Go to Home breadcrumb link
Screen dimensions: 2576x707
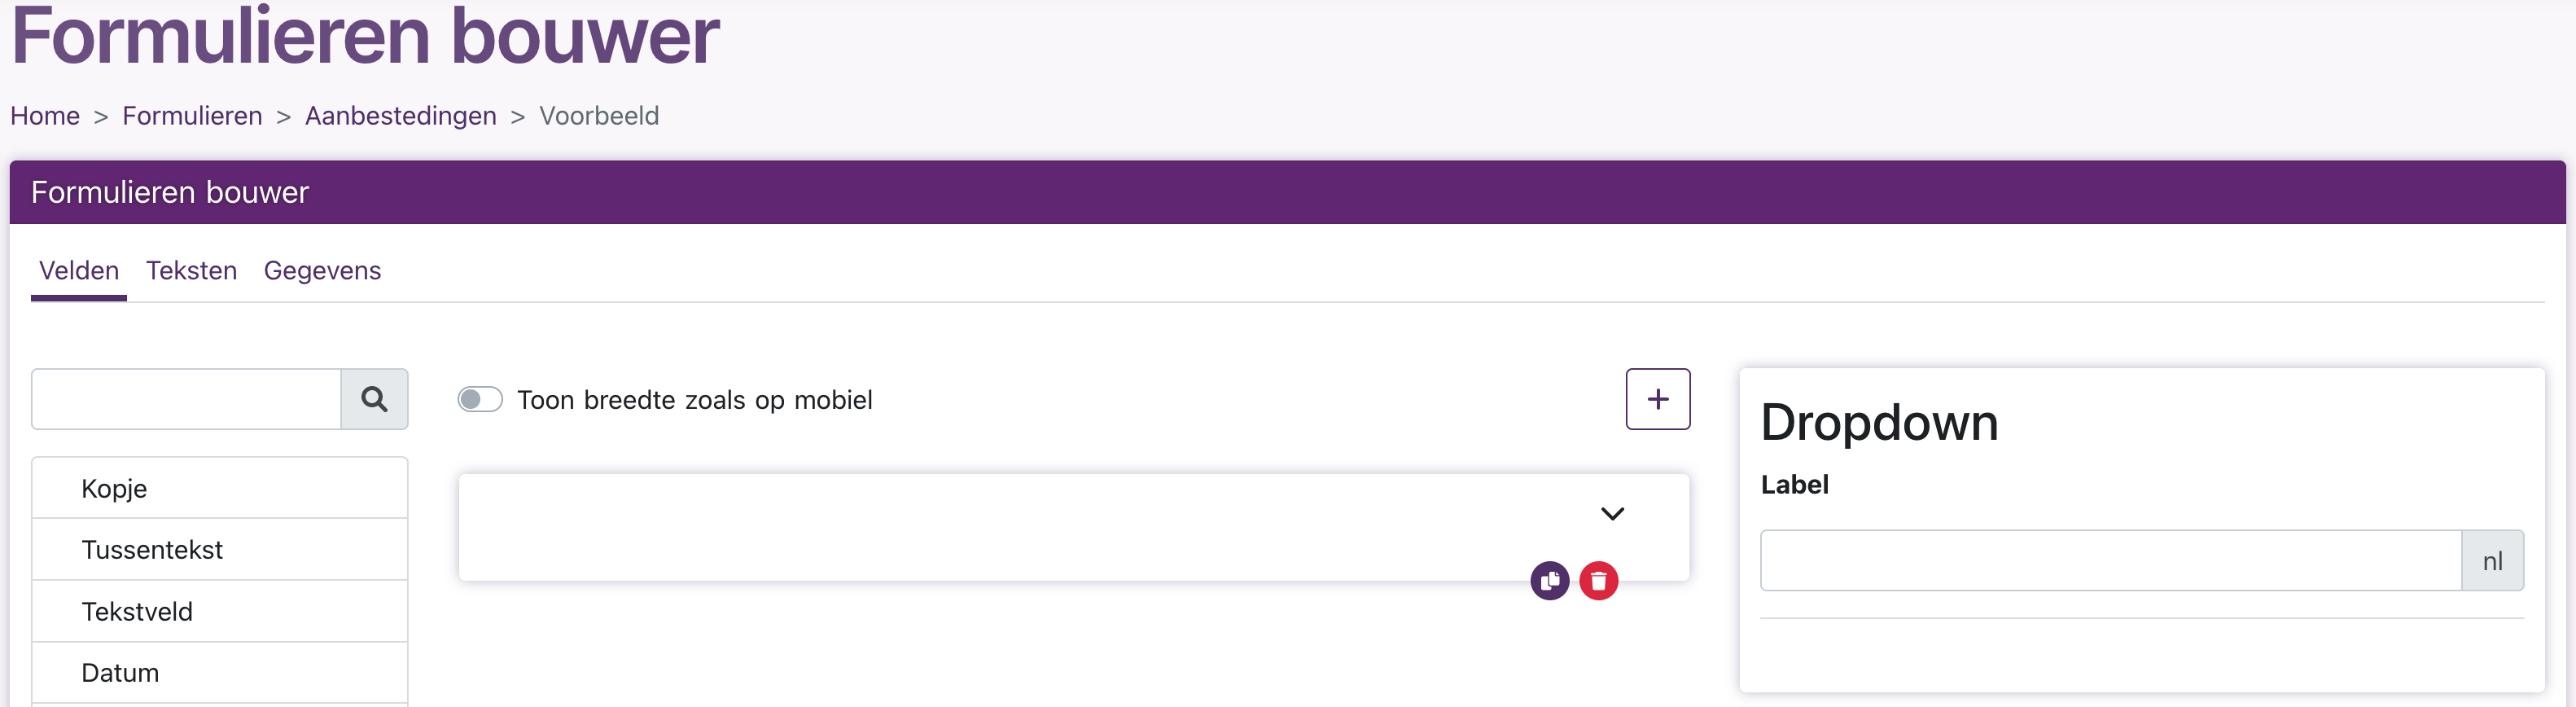tap(45, 116)
